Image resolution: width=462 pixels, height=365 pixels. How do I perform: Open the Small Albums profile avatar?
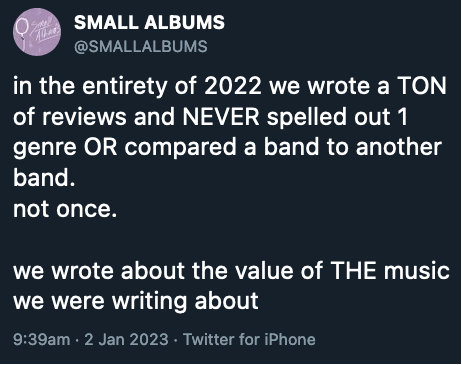click(37, 32)
